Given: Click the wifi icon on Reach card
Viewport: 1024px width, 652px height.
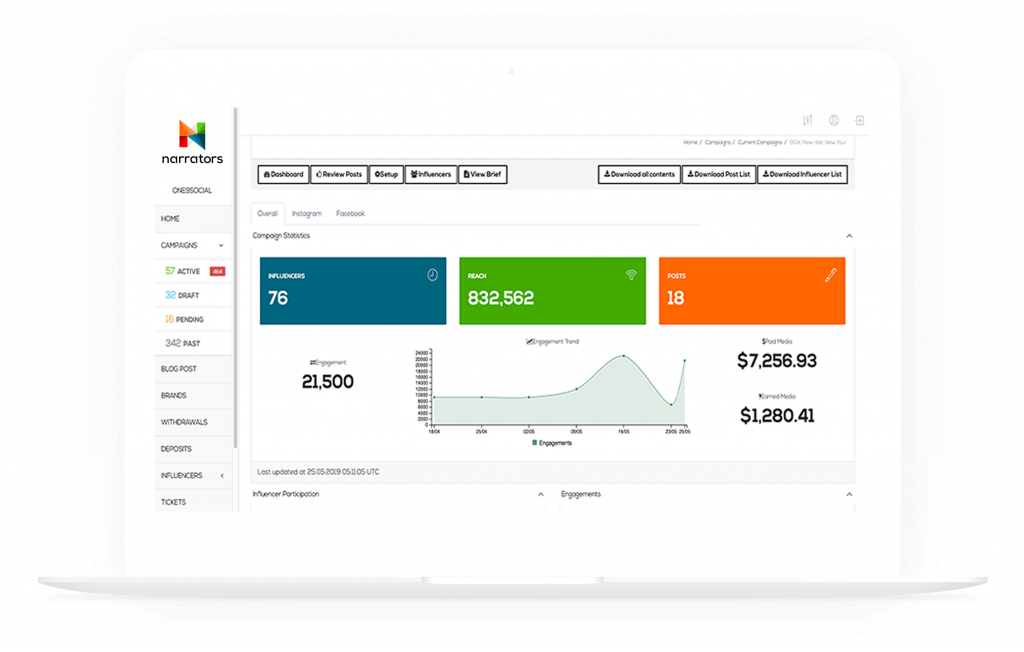Looking at the screenshot, I should pyautogui.click(x=631, y=275).
